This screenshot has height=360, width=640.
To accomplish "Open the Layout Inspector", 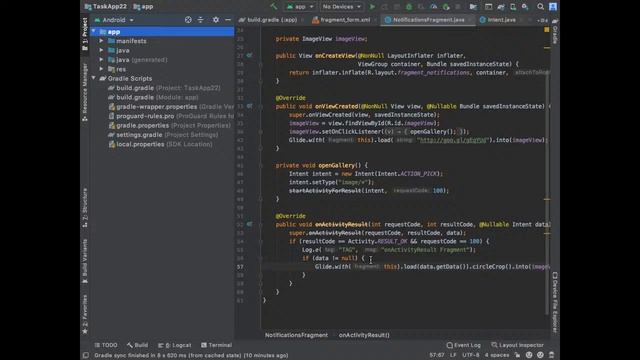I will point(518,345).
